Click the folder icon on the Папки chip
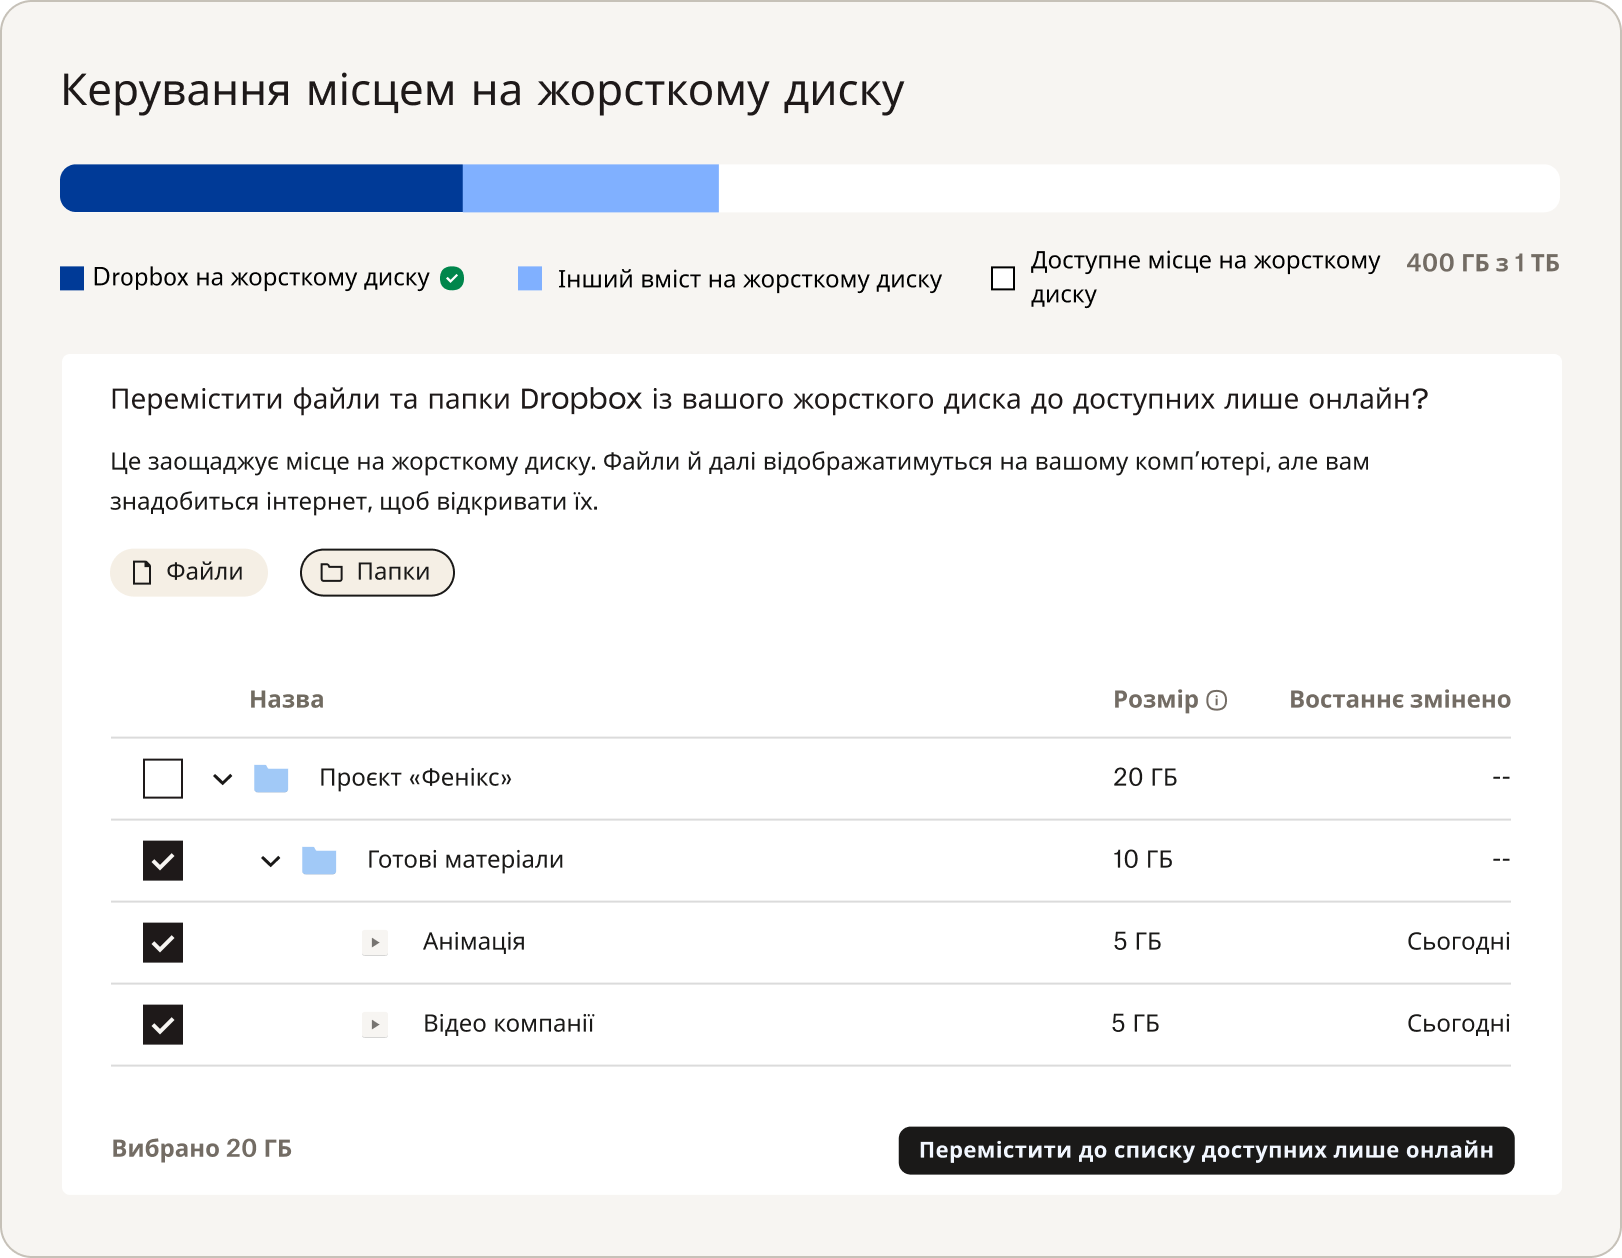This screenshot has width=1622, height=1258. click(x=331, y=572)
